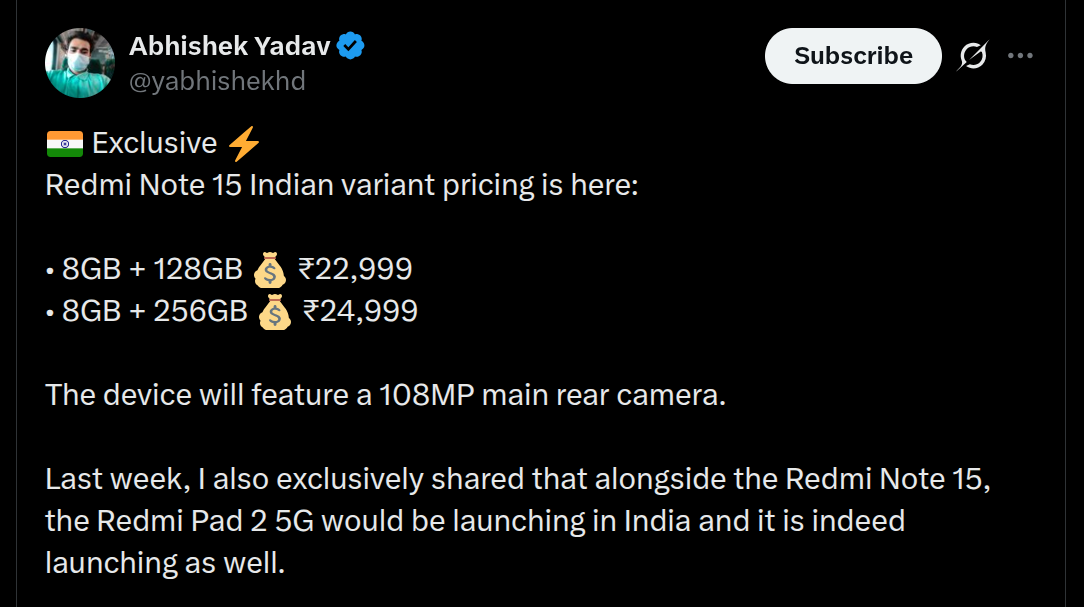
Task: Click the Abhishek Yadav display name
Action: 230,43
